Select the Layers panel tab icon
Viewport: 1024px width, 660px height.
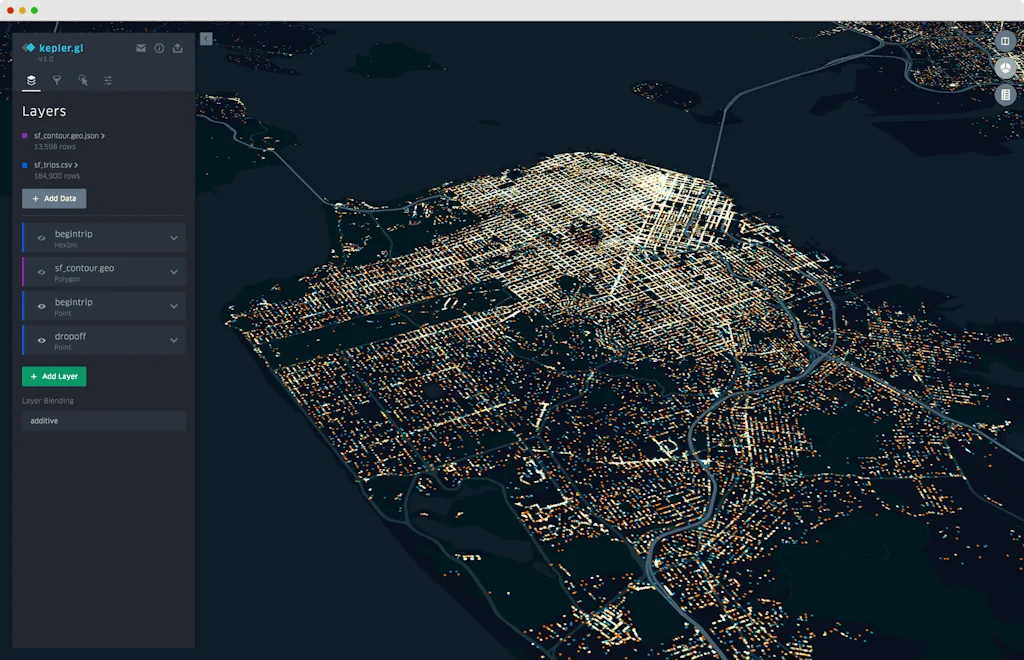tap(31, 81)
